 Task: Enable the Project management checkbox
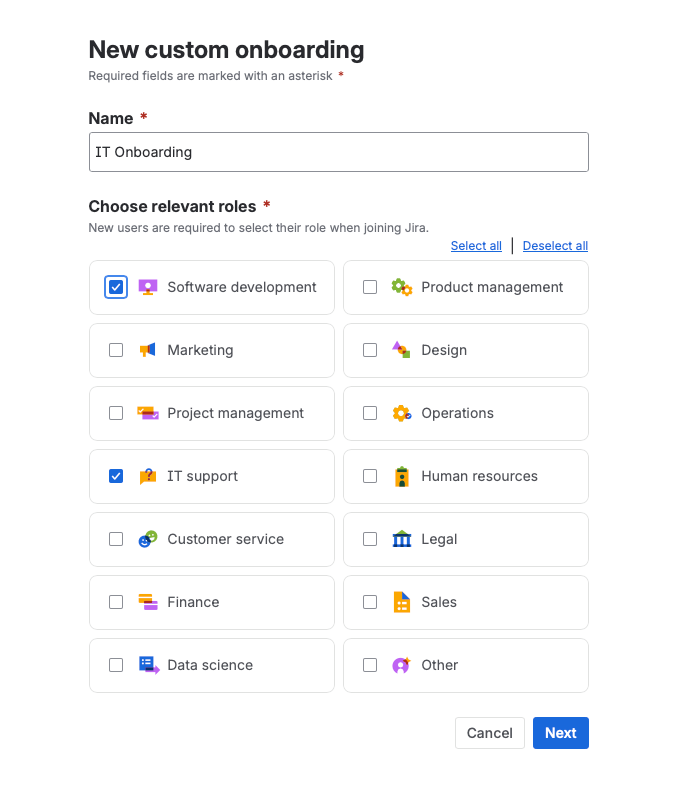pyautogui.click(x=116, y=413)
